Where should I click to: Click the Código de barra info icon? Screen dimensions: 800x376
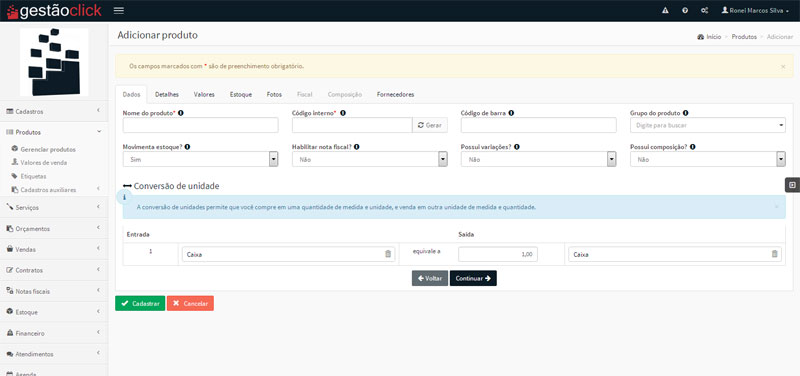(511, 113)
